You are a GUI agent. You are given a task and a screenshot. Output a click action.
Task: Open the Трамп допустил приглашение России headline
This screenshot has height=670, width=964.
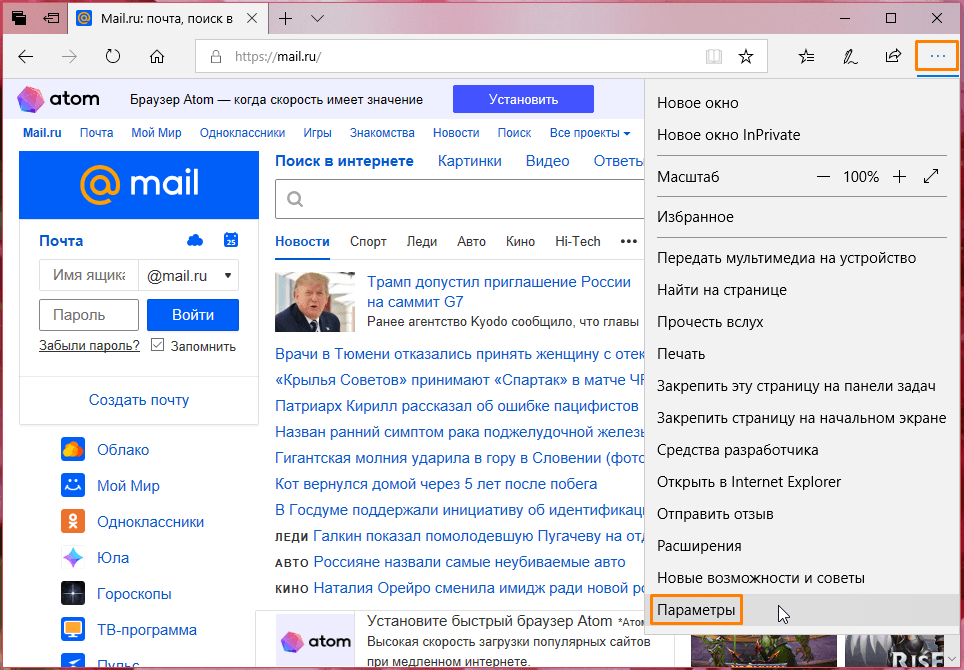(x=499, y=291)
